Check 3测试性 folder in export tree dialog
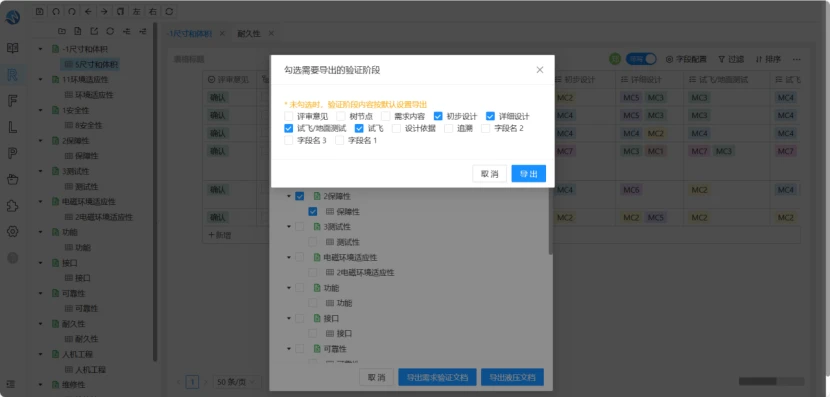 pos(300,227)
